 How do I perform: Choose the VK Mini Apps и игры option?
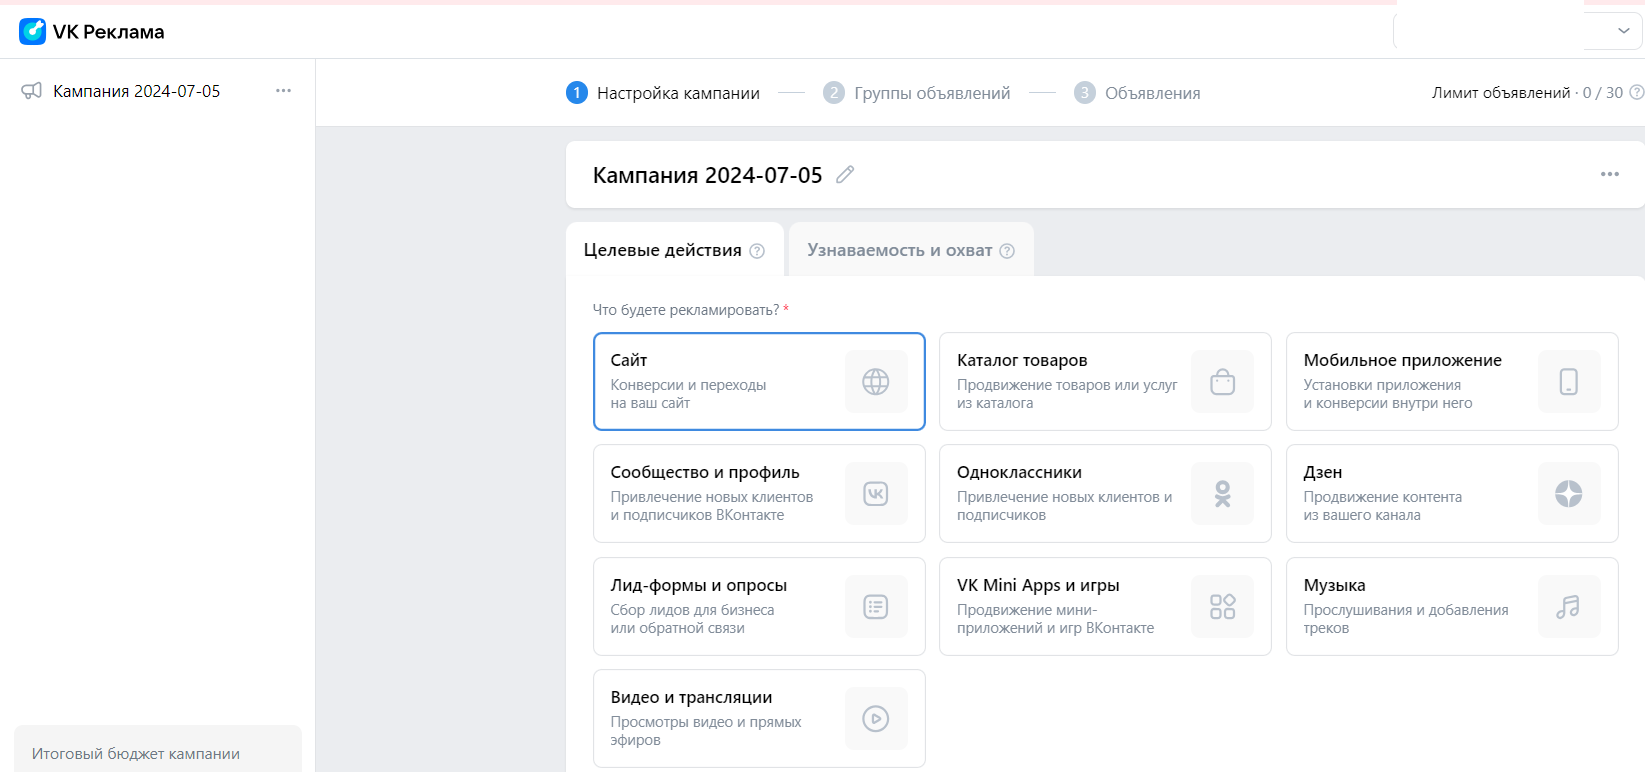tap(1105, 607)
